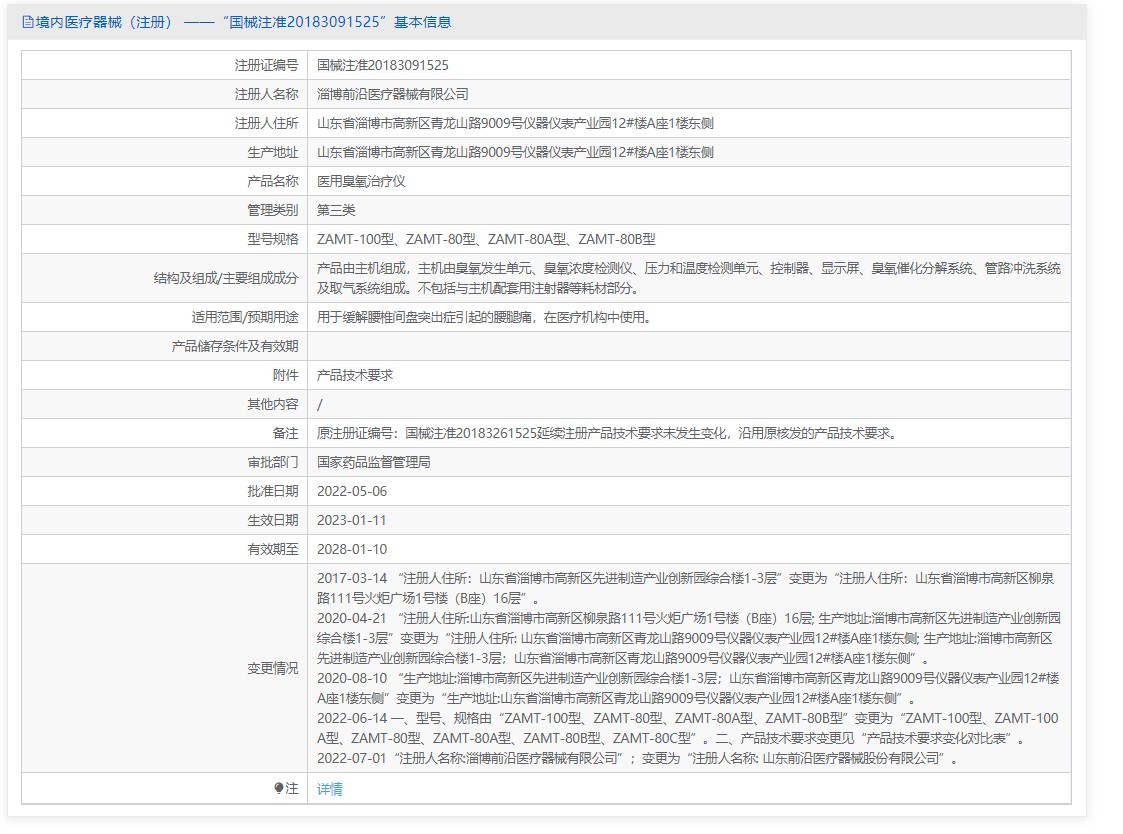
Task: Click the 有效期至 label
Action: (x=273, y=549)
